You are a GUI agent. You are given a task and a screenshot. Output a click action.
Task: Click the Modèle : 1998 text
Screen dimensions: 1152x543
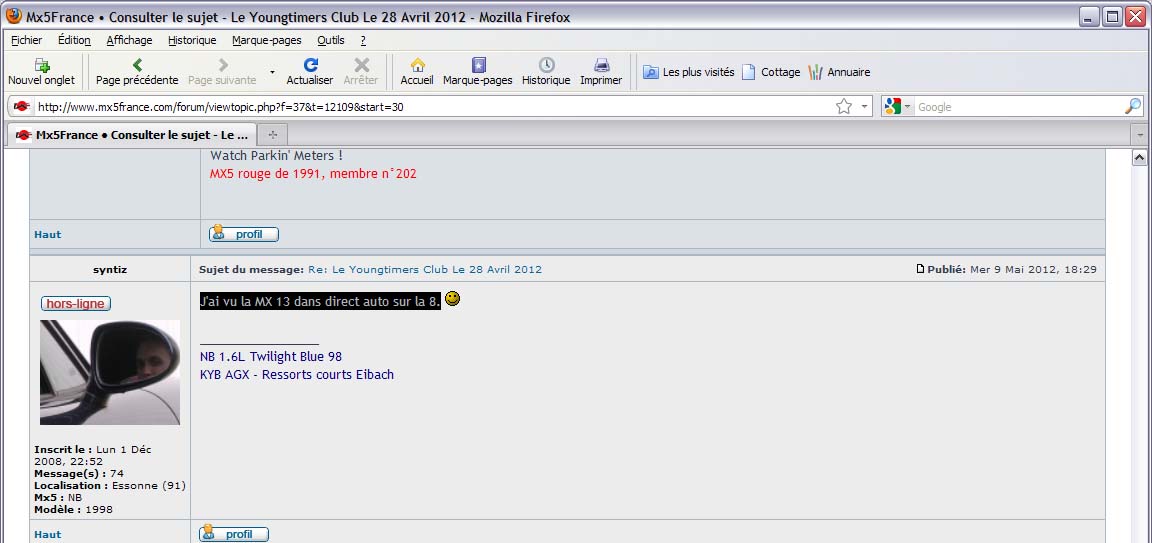pos(73,509)
